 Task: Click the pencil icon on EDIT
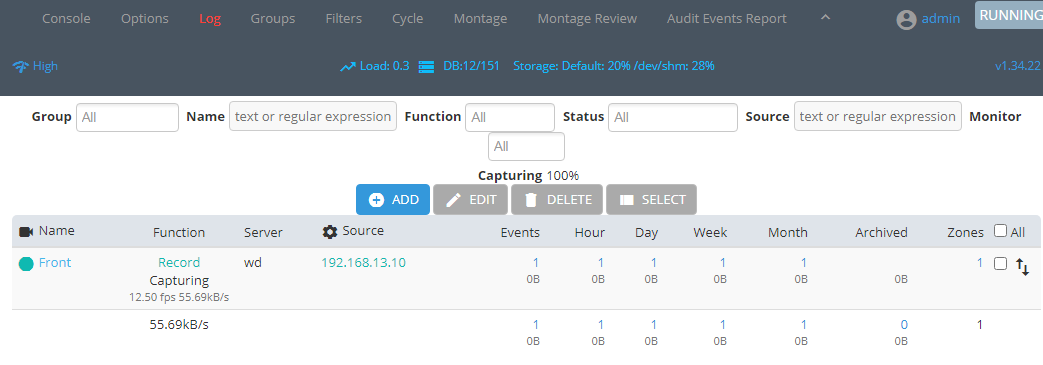coord(454,199)
